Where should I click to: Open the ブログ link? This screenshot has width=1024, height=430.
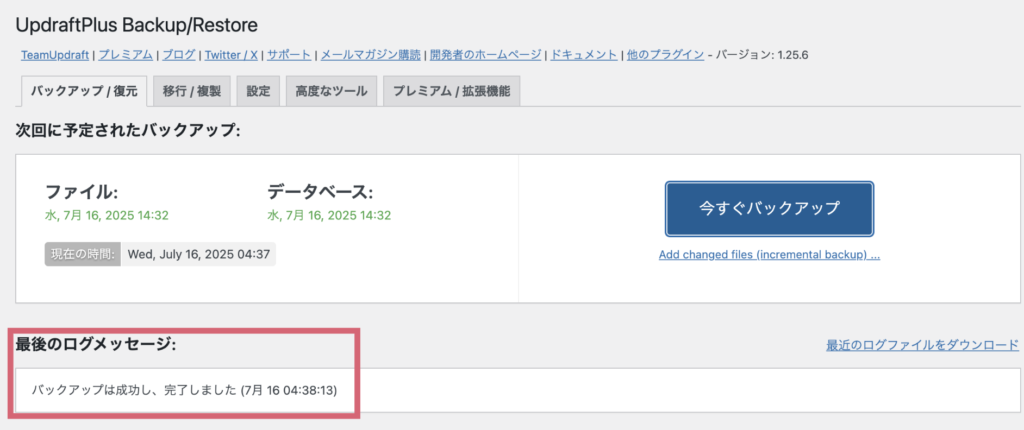[178, 55]
